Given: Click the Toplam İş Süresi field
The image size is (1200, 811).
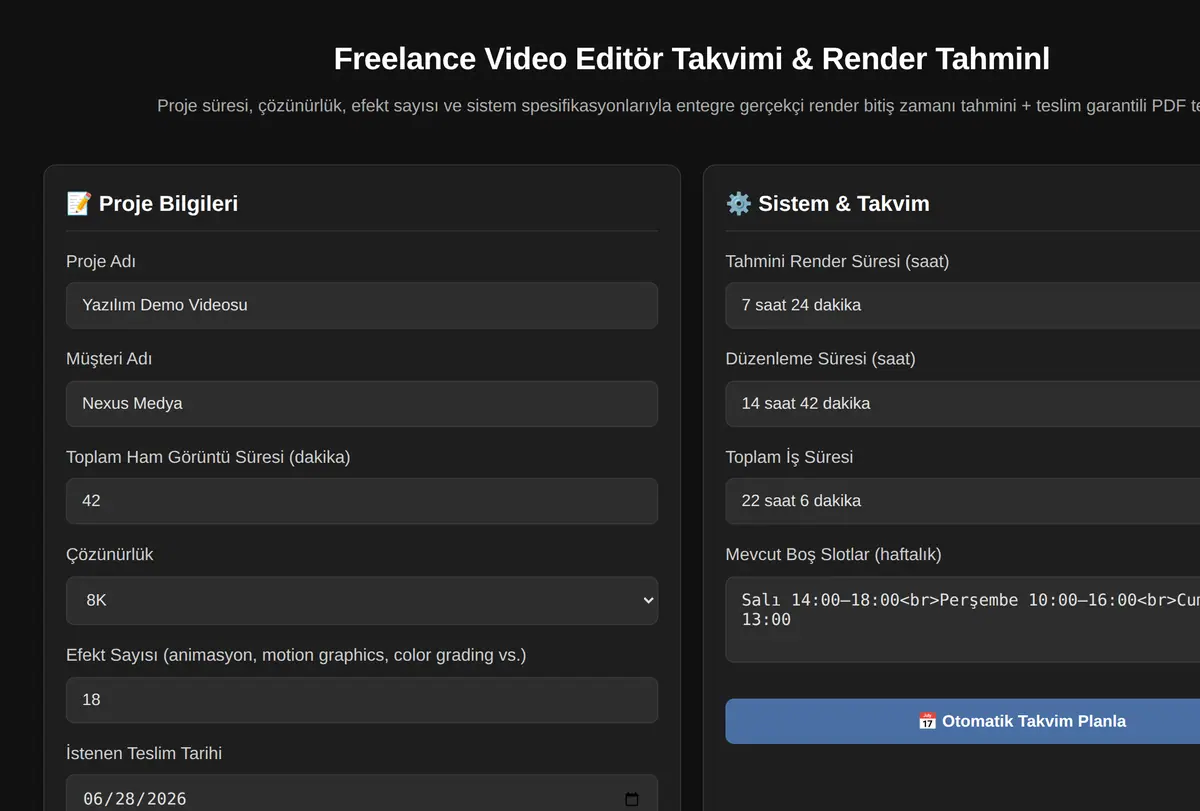Looking at the screenshot, I should 962,501.
